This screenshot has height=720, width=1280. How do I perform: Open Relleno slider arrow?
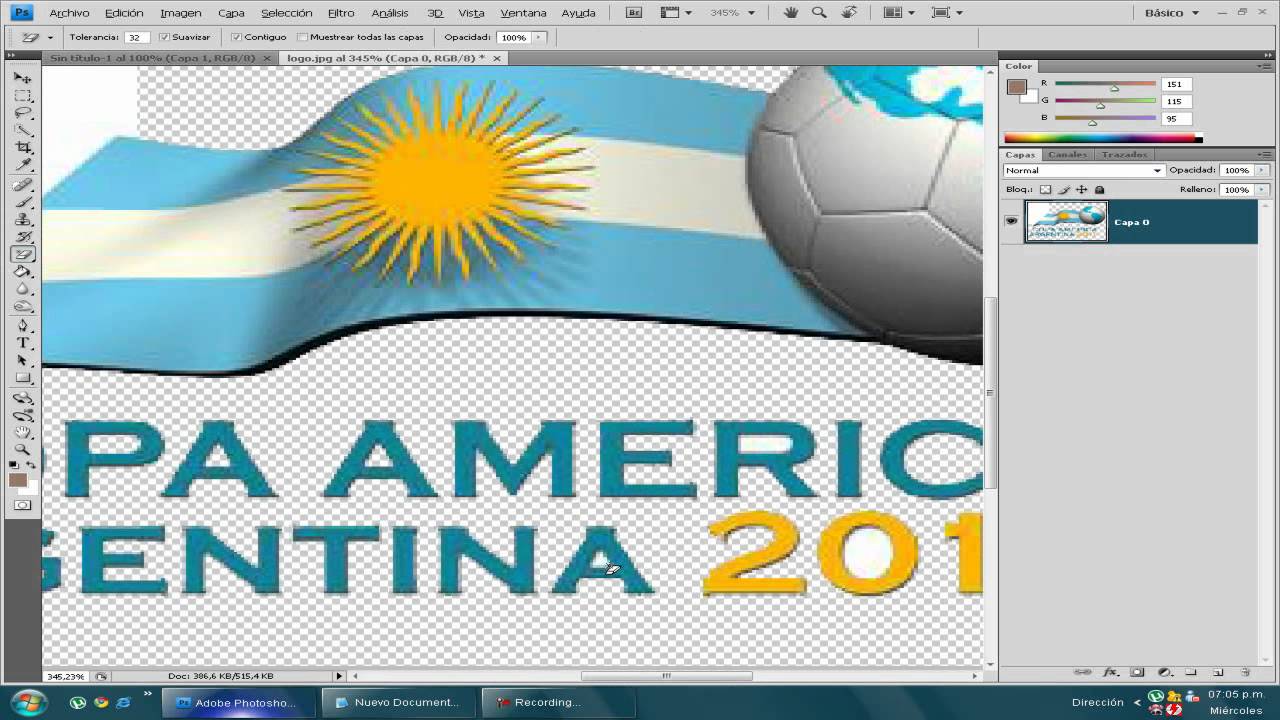[1261, 189]
